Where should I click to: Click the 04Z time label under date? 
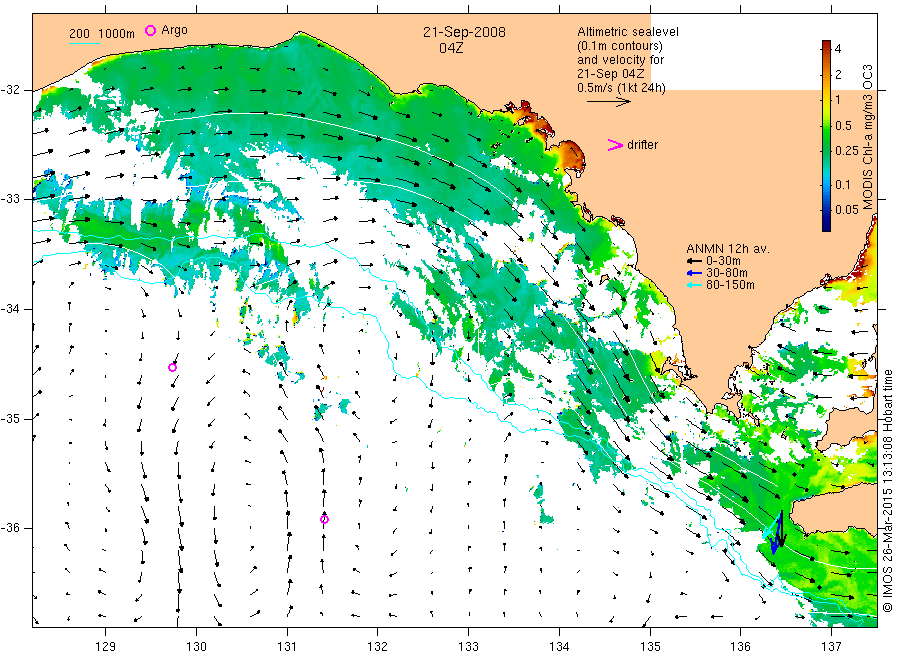(x=451, y=48)
